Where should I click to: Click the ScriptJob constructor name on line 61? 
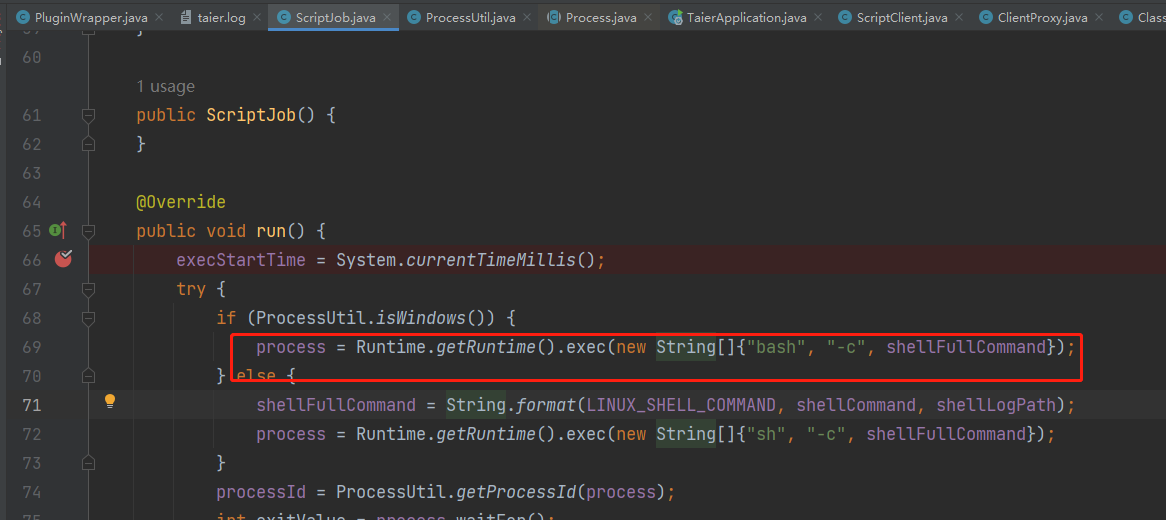(251, 115)
